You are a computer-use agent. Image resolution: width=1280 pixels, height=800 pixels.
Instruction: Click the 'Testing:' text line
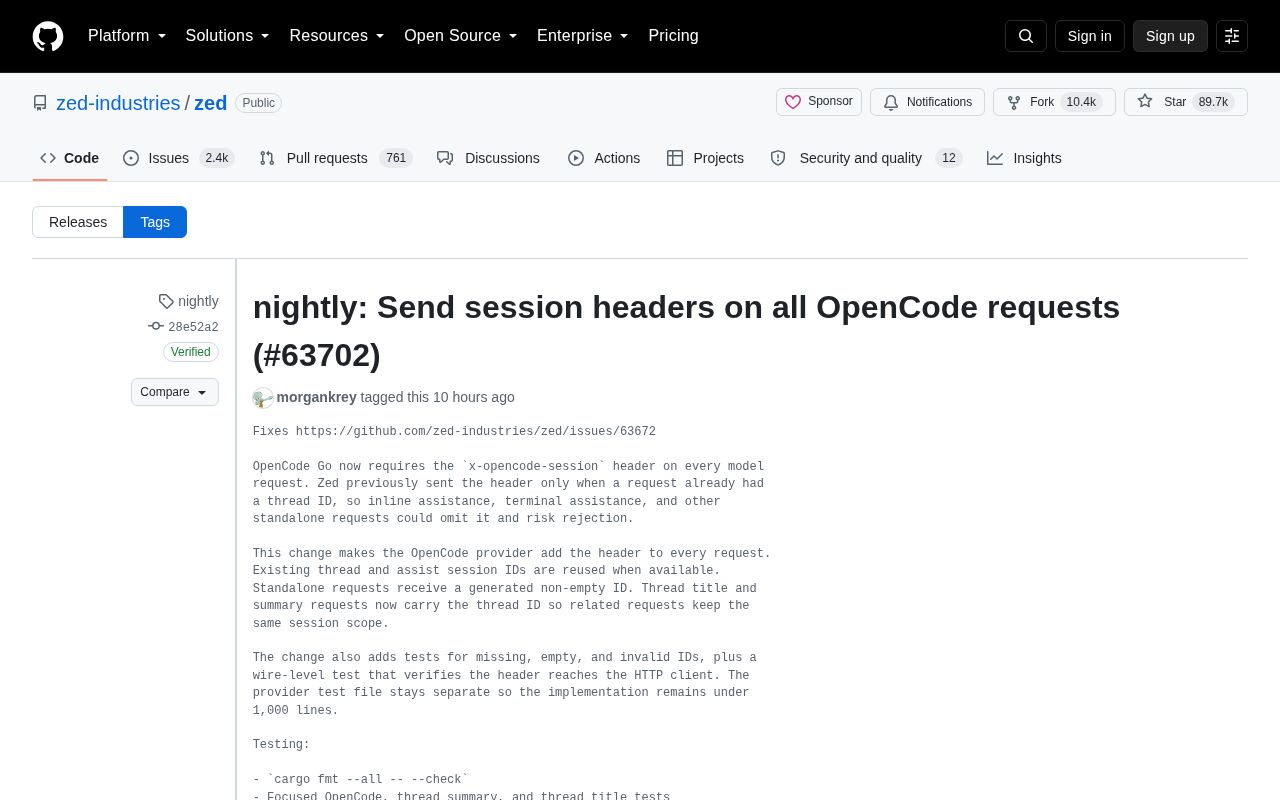281,745
